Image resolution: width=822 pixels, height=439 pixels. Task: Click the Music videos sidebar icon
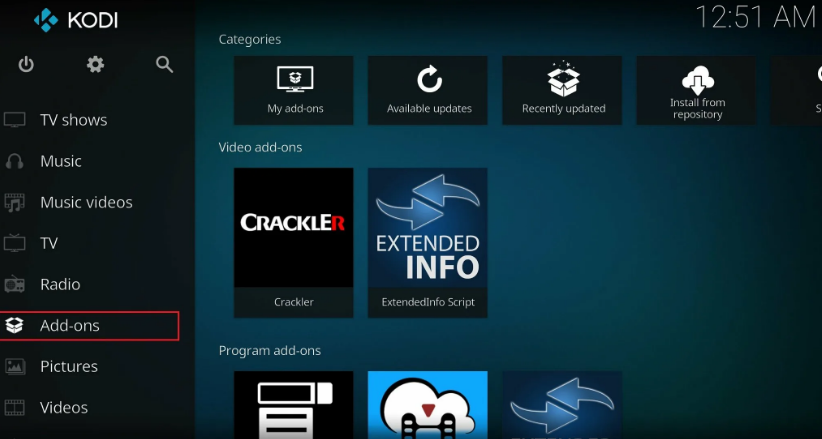click(x=14, y=202)
